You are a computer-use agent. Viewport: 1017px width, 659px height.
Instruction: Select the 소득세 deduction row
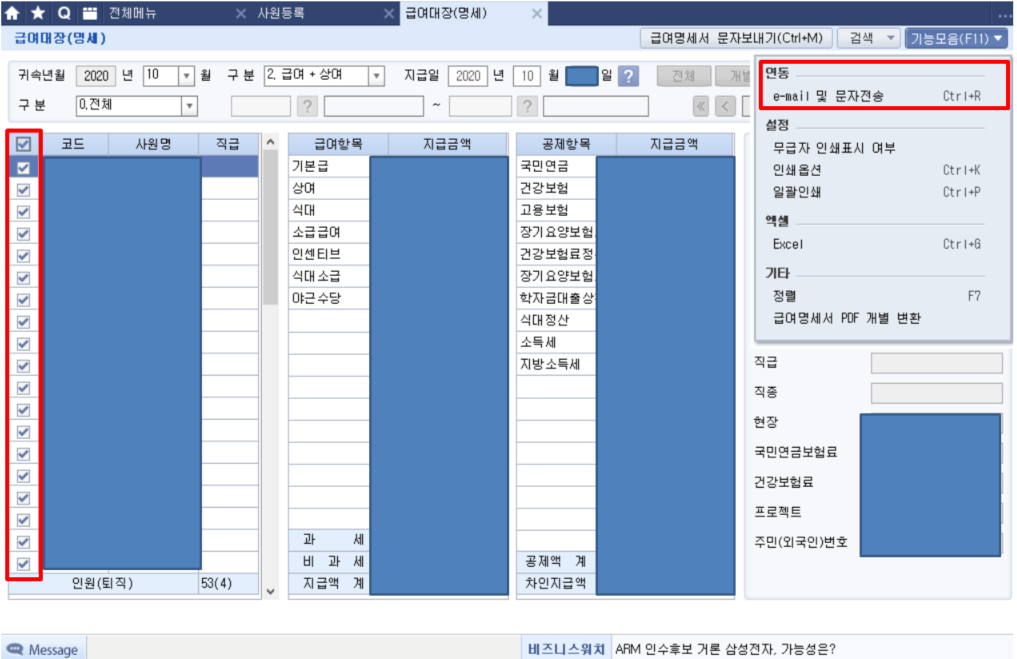pyautogui.click(x=556, y=342)
